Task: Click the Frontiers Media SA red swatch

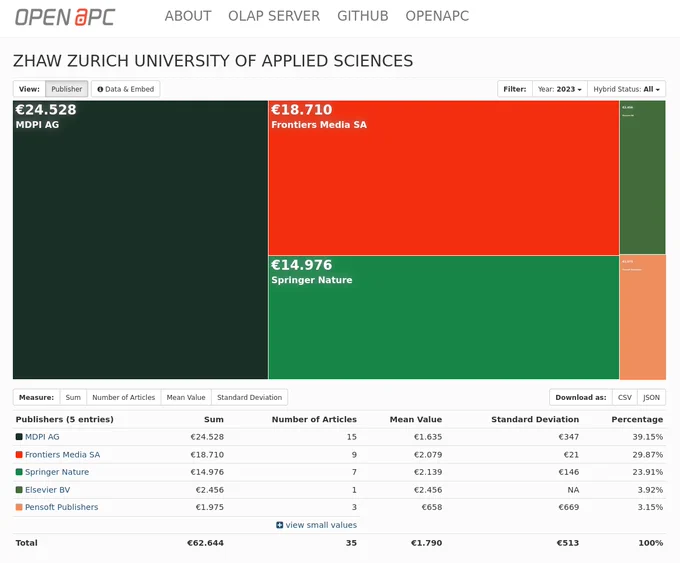Action: click(19, 455)
